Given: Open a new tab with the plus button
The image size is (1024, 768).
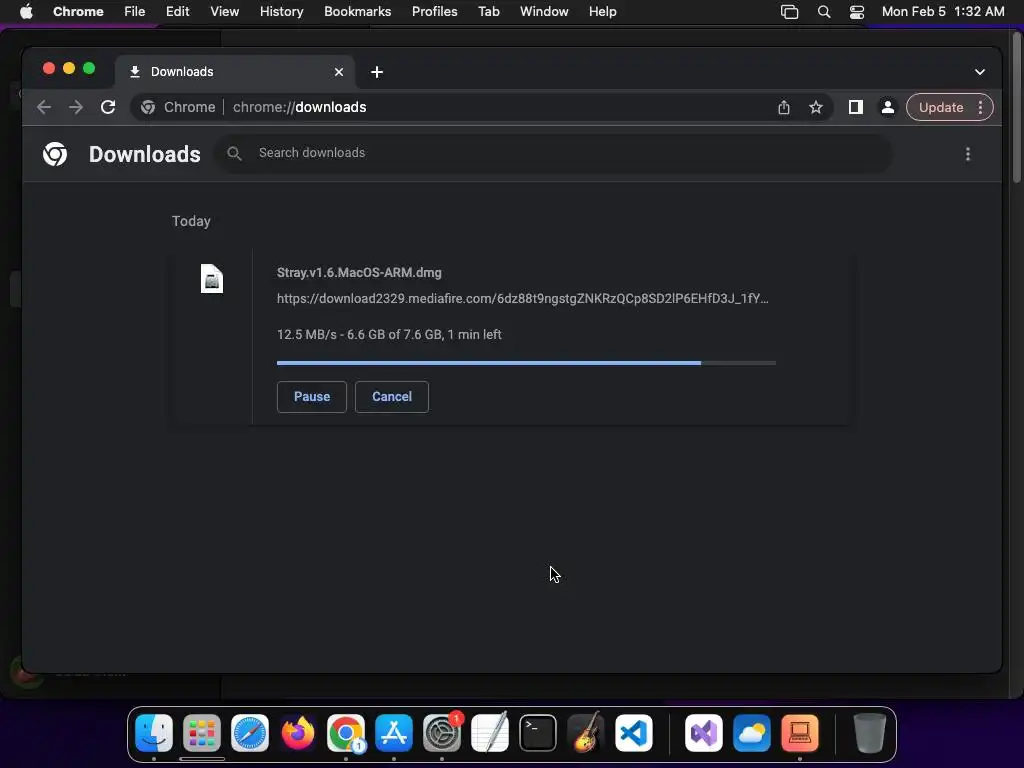Looking at the screenshot, I should [x=377, y=72].
